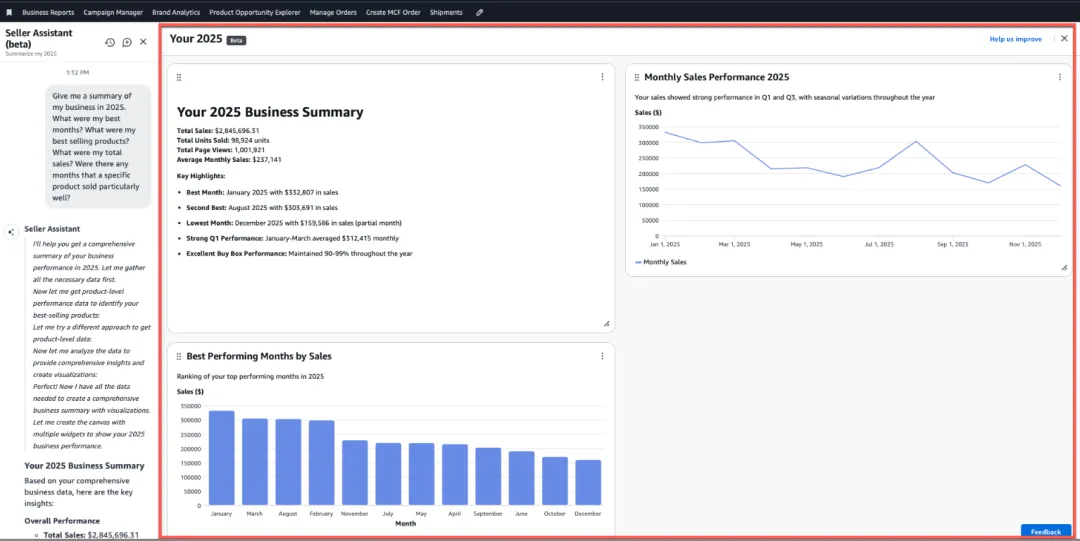Open options menu for Monthly Sales Performance widget
Screen dimensions: 1080x541
pos(1060,77)
